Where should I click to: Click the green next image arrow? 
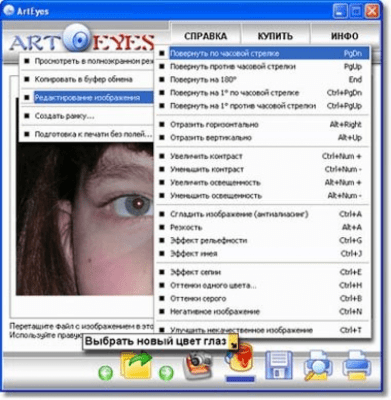[166, 372]
